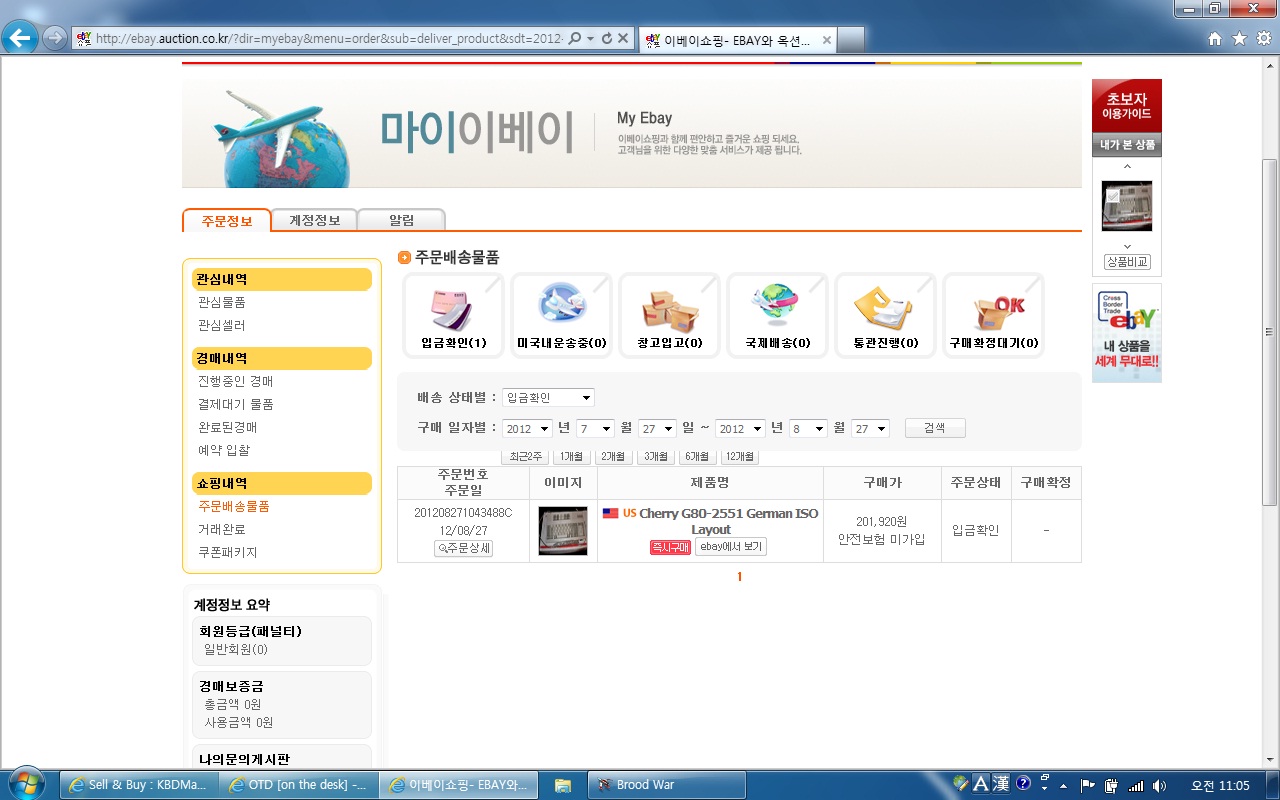This screenshot has width=1280, height=800.
Task: Click the 주문상세 order detail button
Action: 463,548
